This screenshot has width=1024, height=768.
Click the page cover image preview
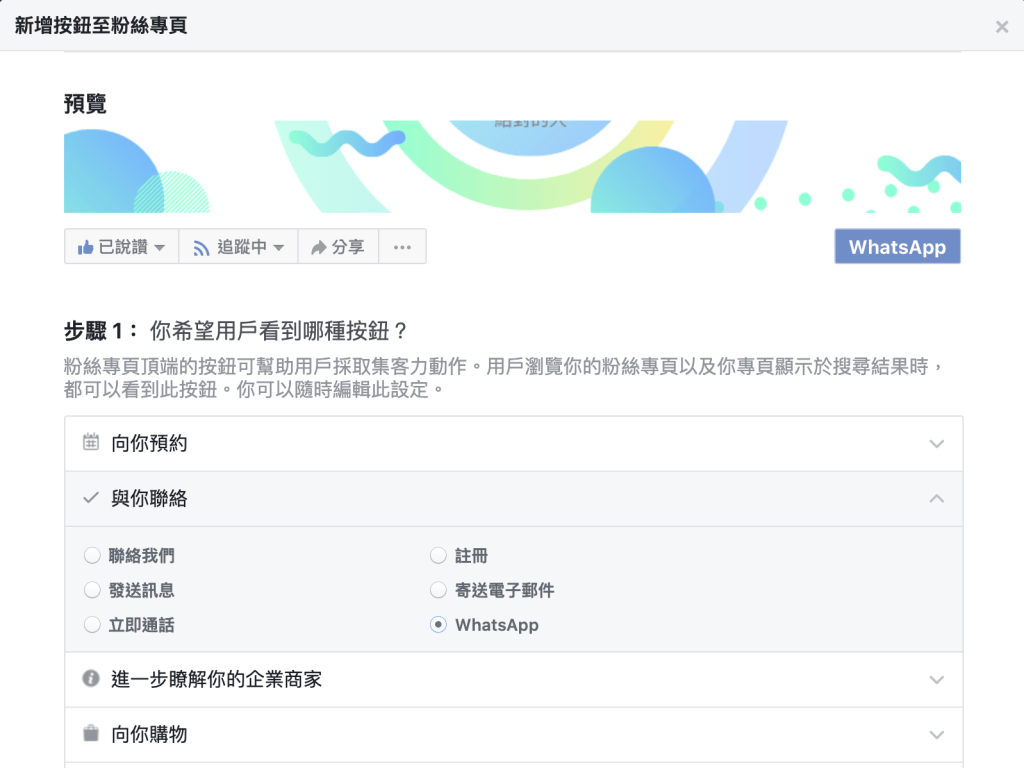(512, 166)
